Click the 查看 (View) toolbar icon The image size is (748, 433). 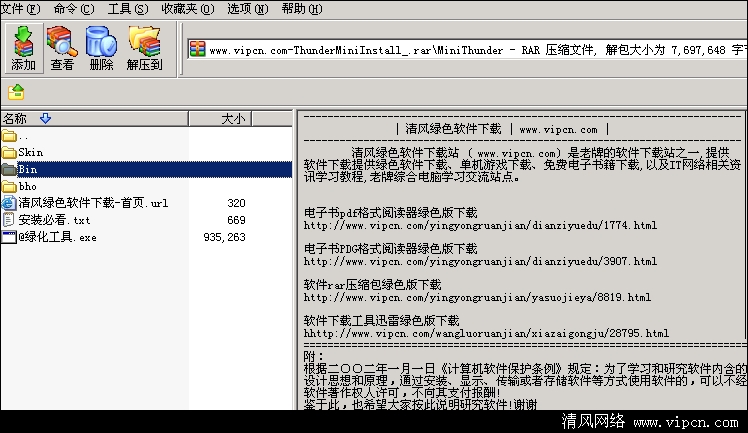point(62,47)
